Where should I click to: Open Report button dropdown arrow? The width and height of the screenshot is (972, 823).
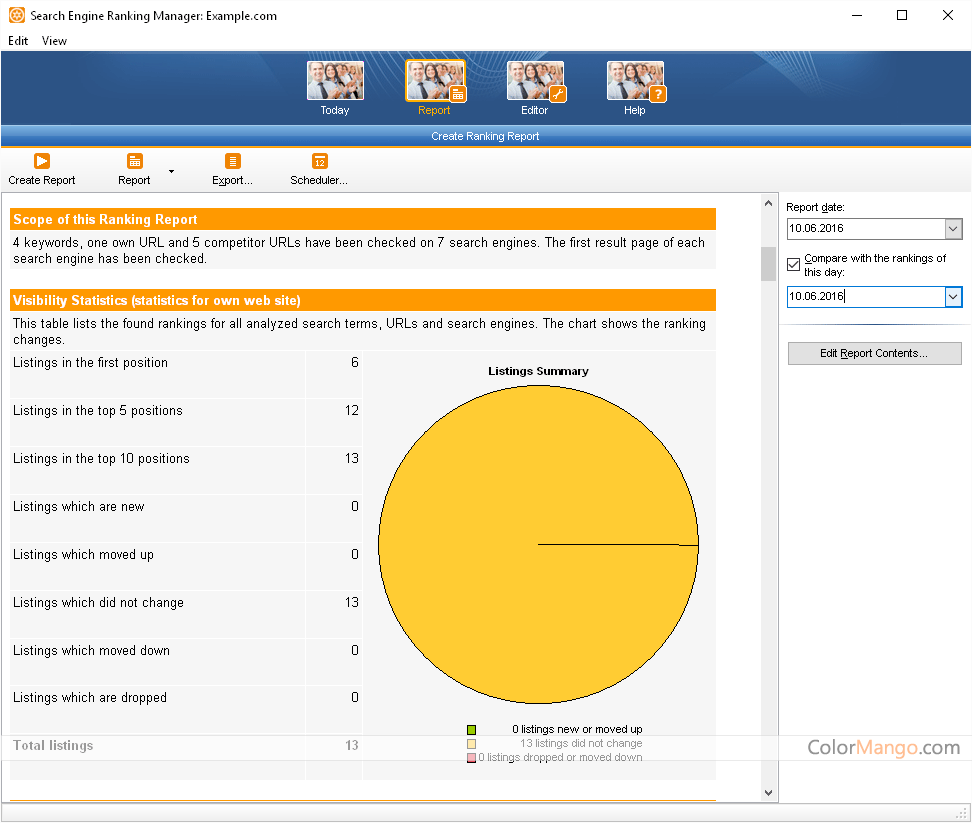[x=171, y=171]
